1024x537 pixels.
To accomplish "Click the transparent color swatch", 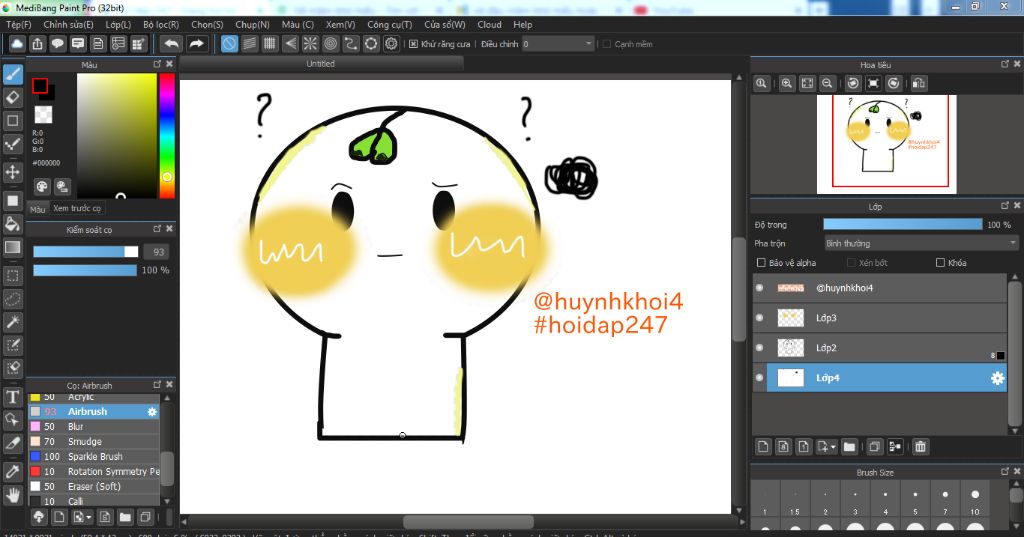I will tap(43, 115).
